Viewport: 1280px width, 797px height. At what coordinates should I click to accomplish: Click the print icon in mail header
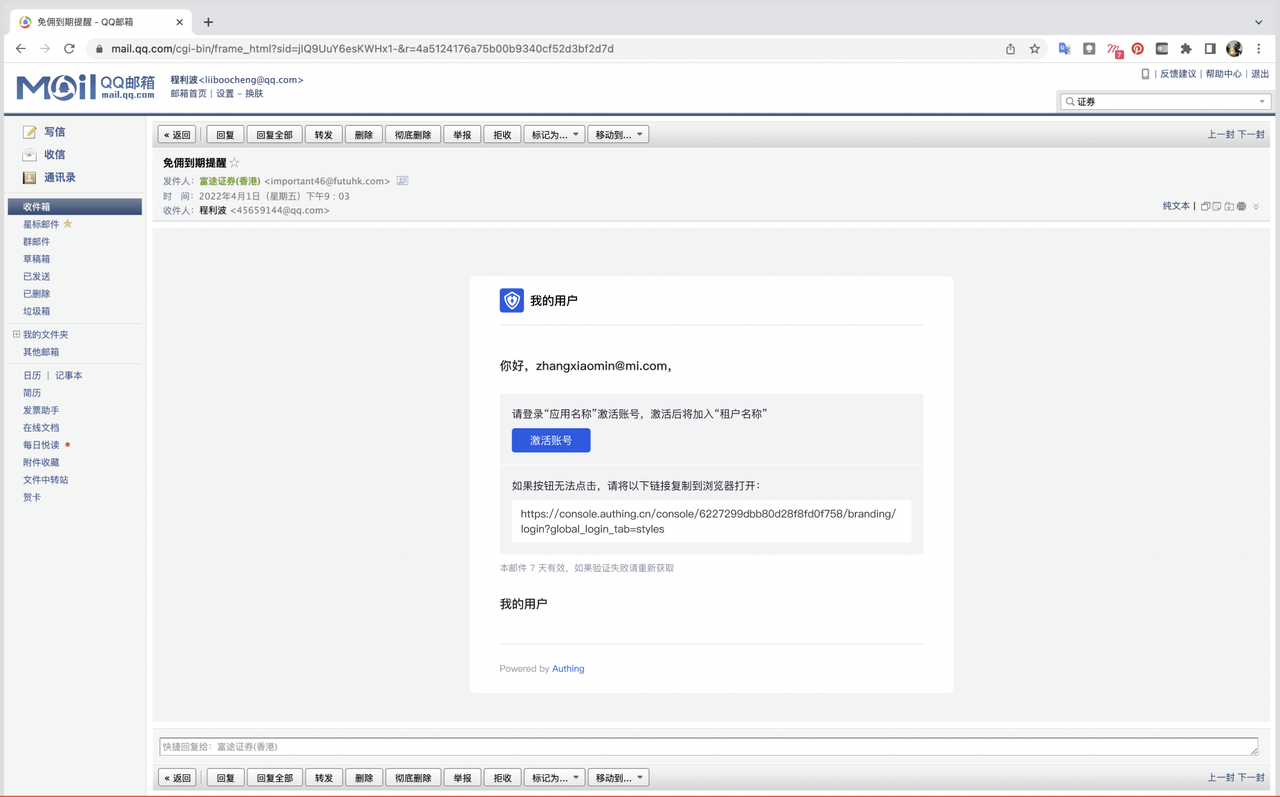pos(1241,207)
